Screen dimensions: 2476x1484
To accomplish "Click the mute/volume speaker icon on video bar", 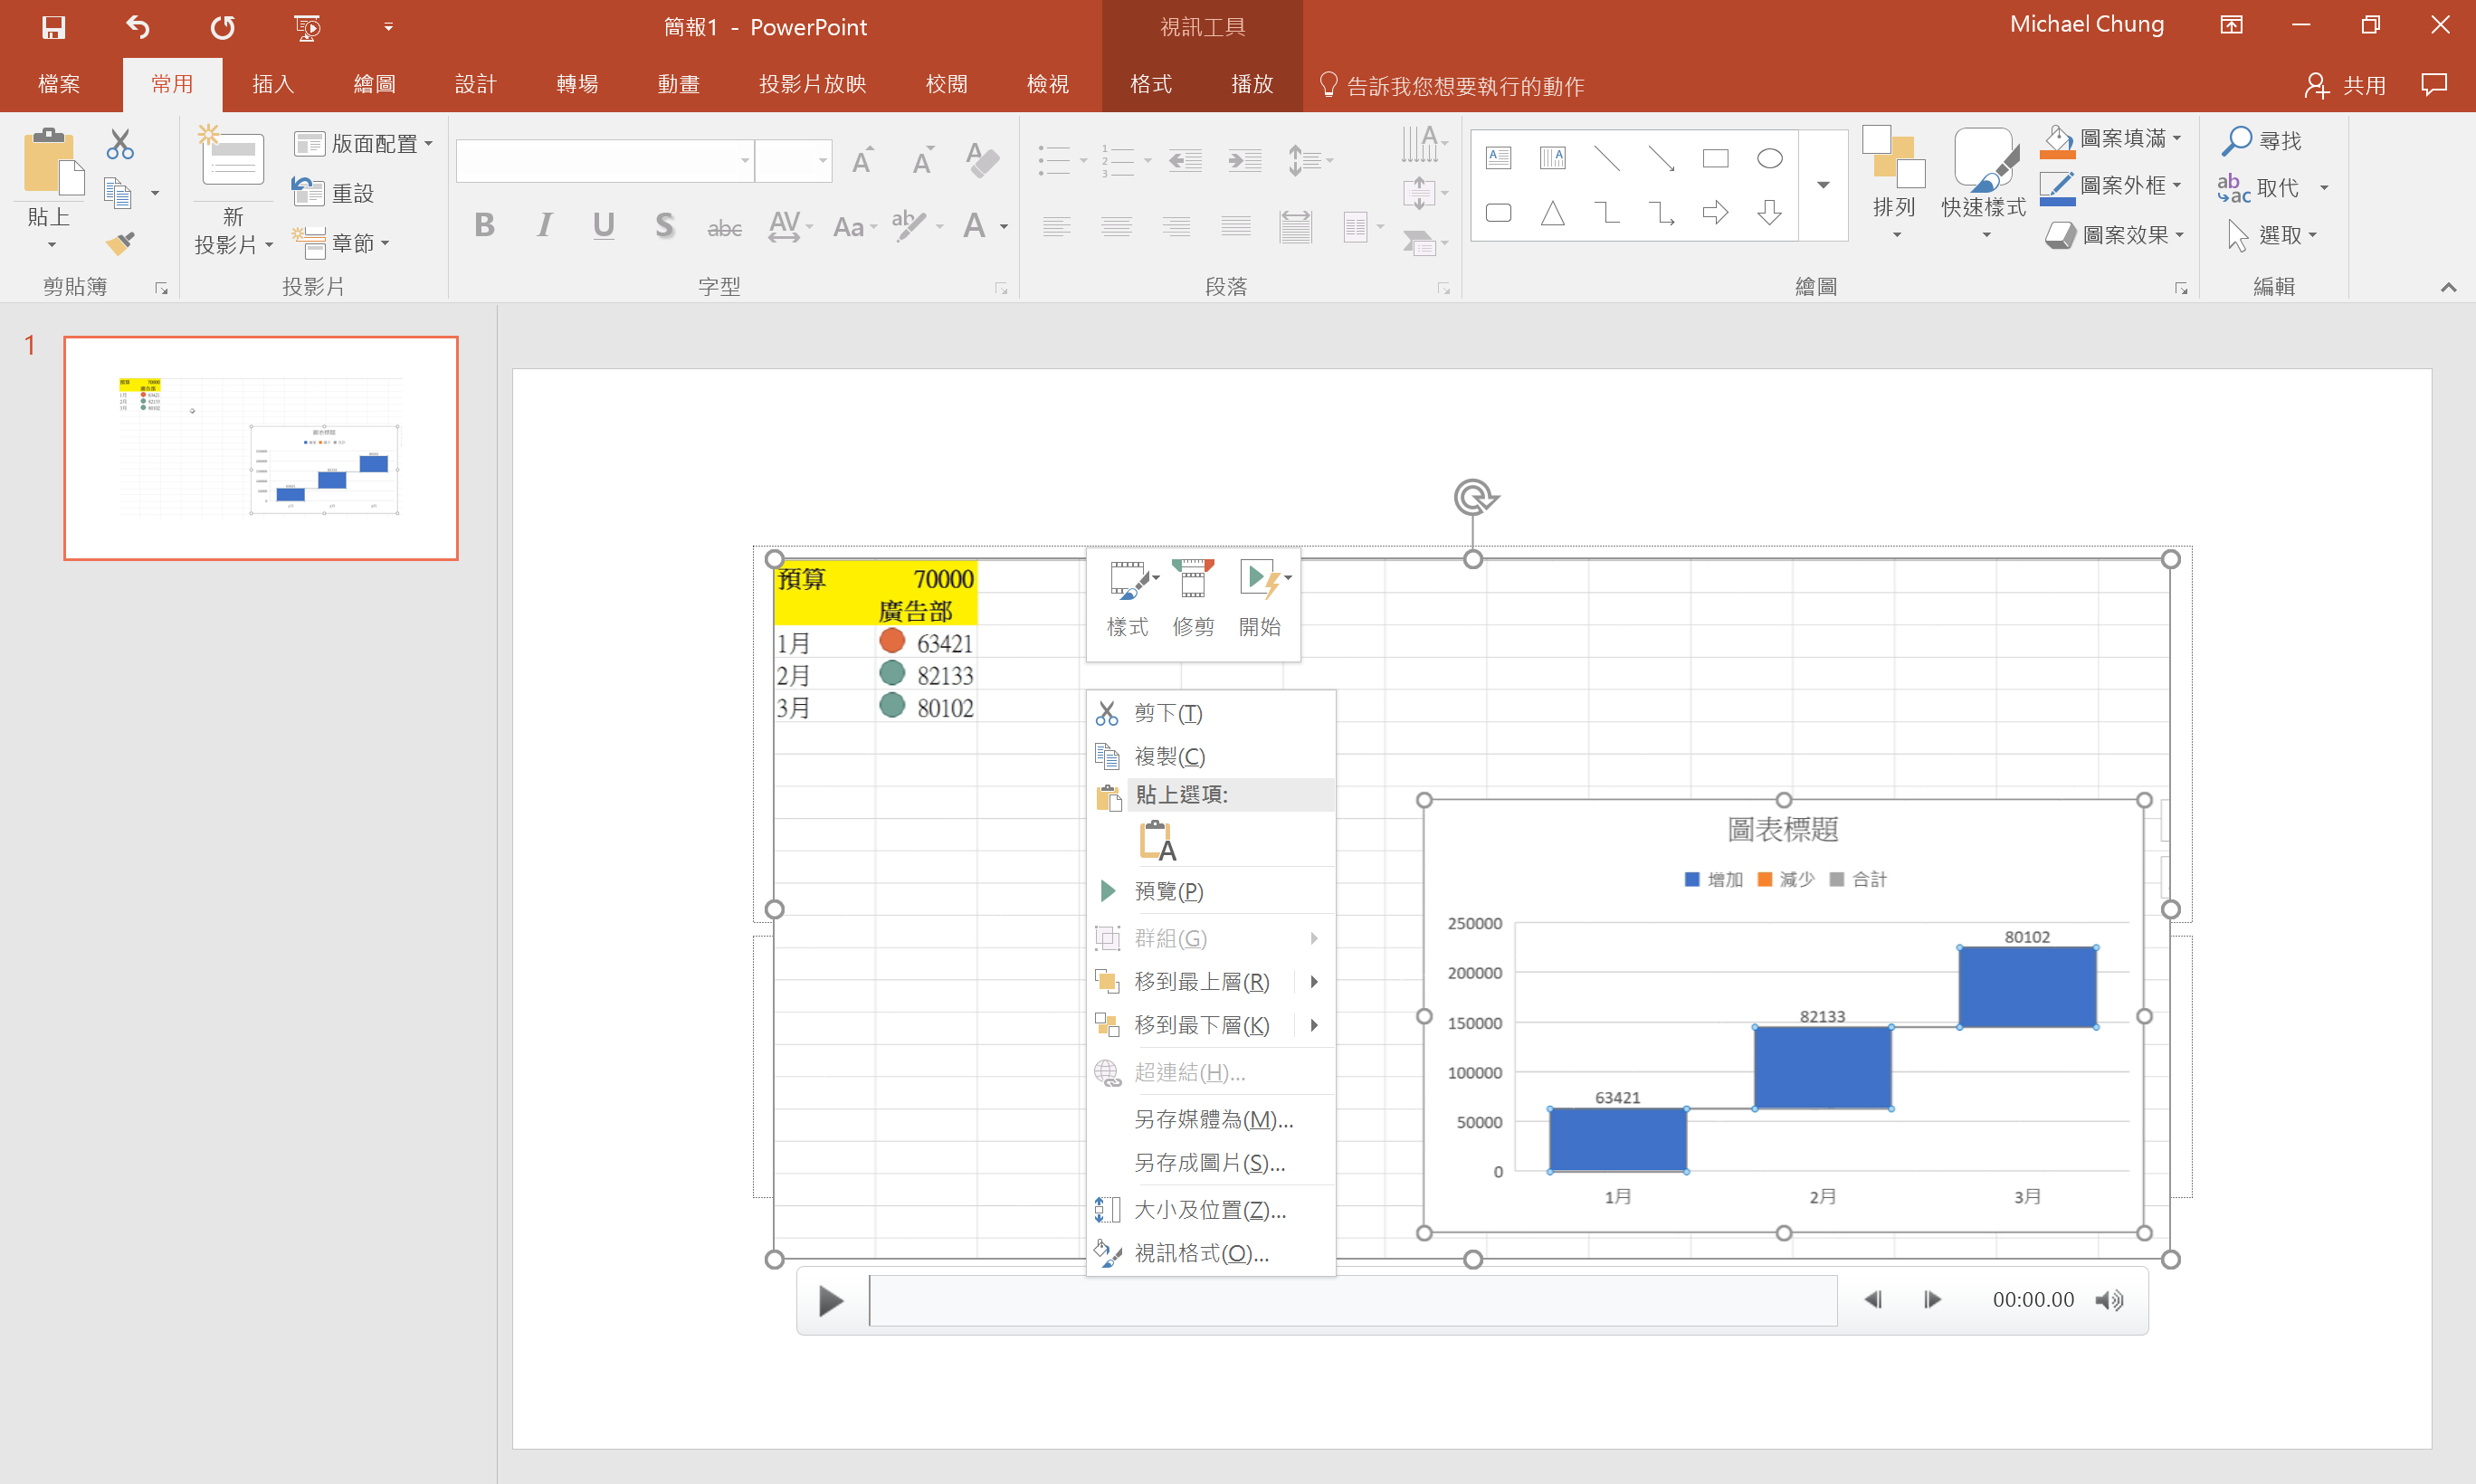I will [x=2110, y=1299].
